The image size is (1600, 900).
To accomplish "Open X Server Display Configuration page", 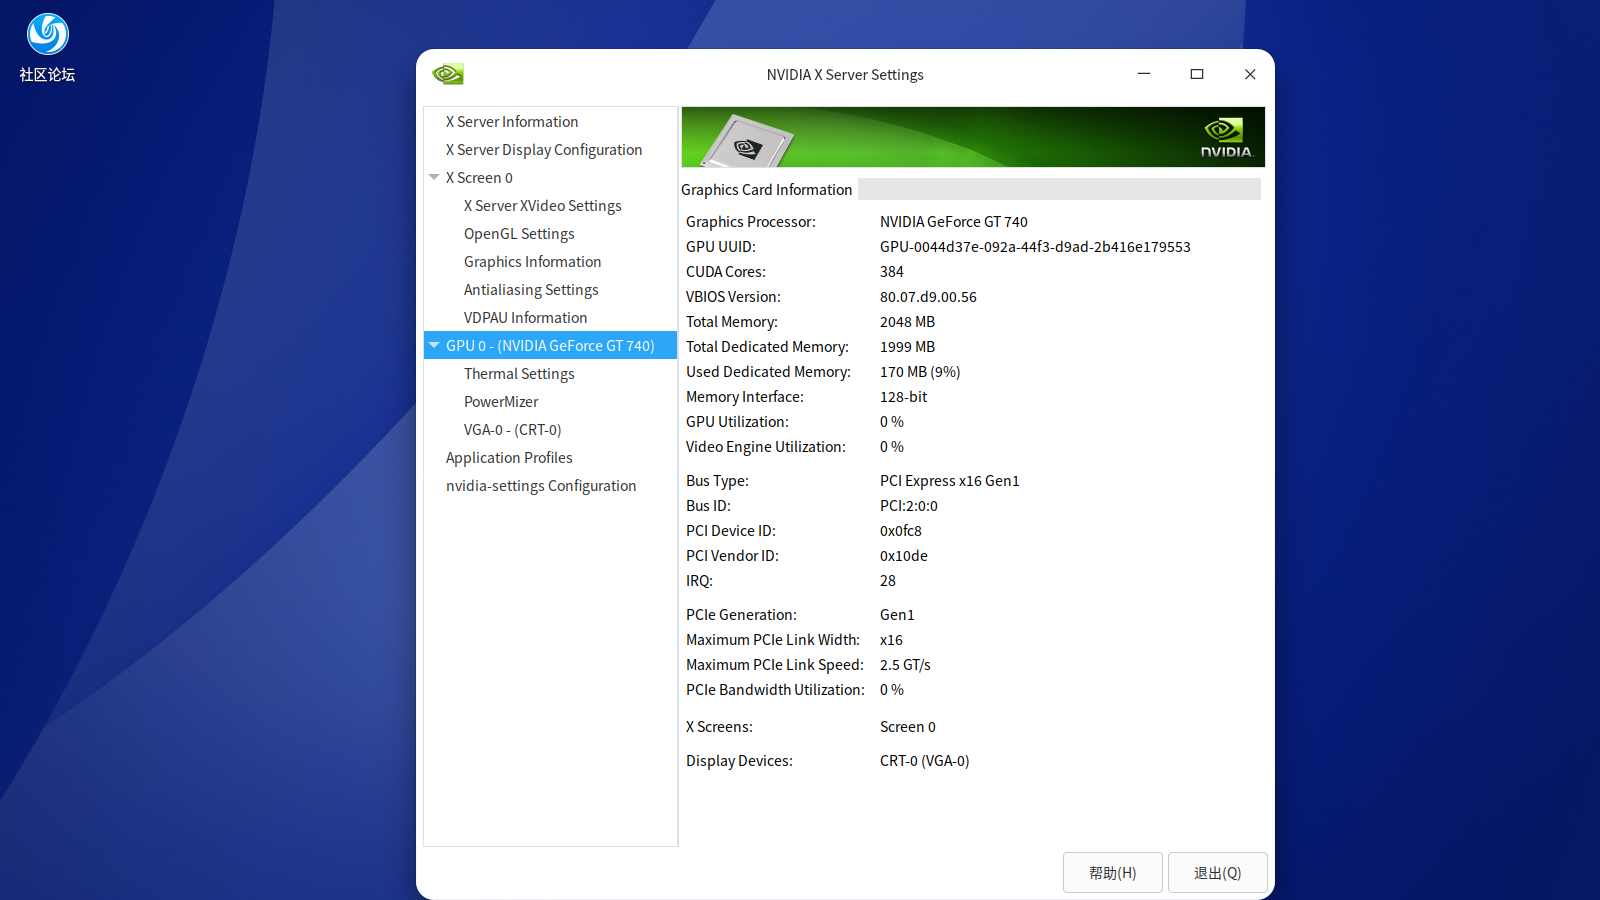I will pos(544,150).
